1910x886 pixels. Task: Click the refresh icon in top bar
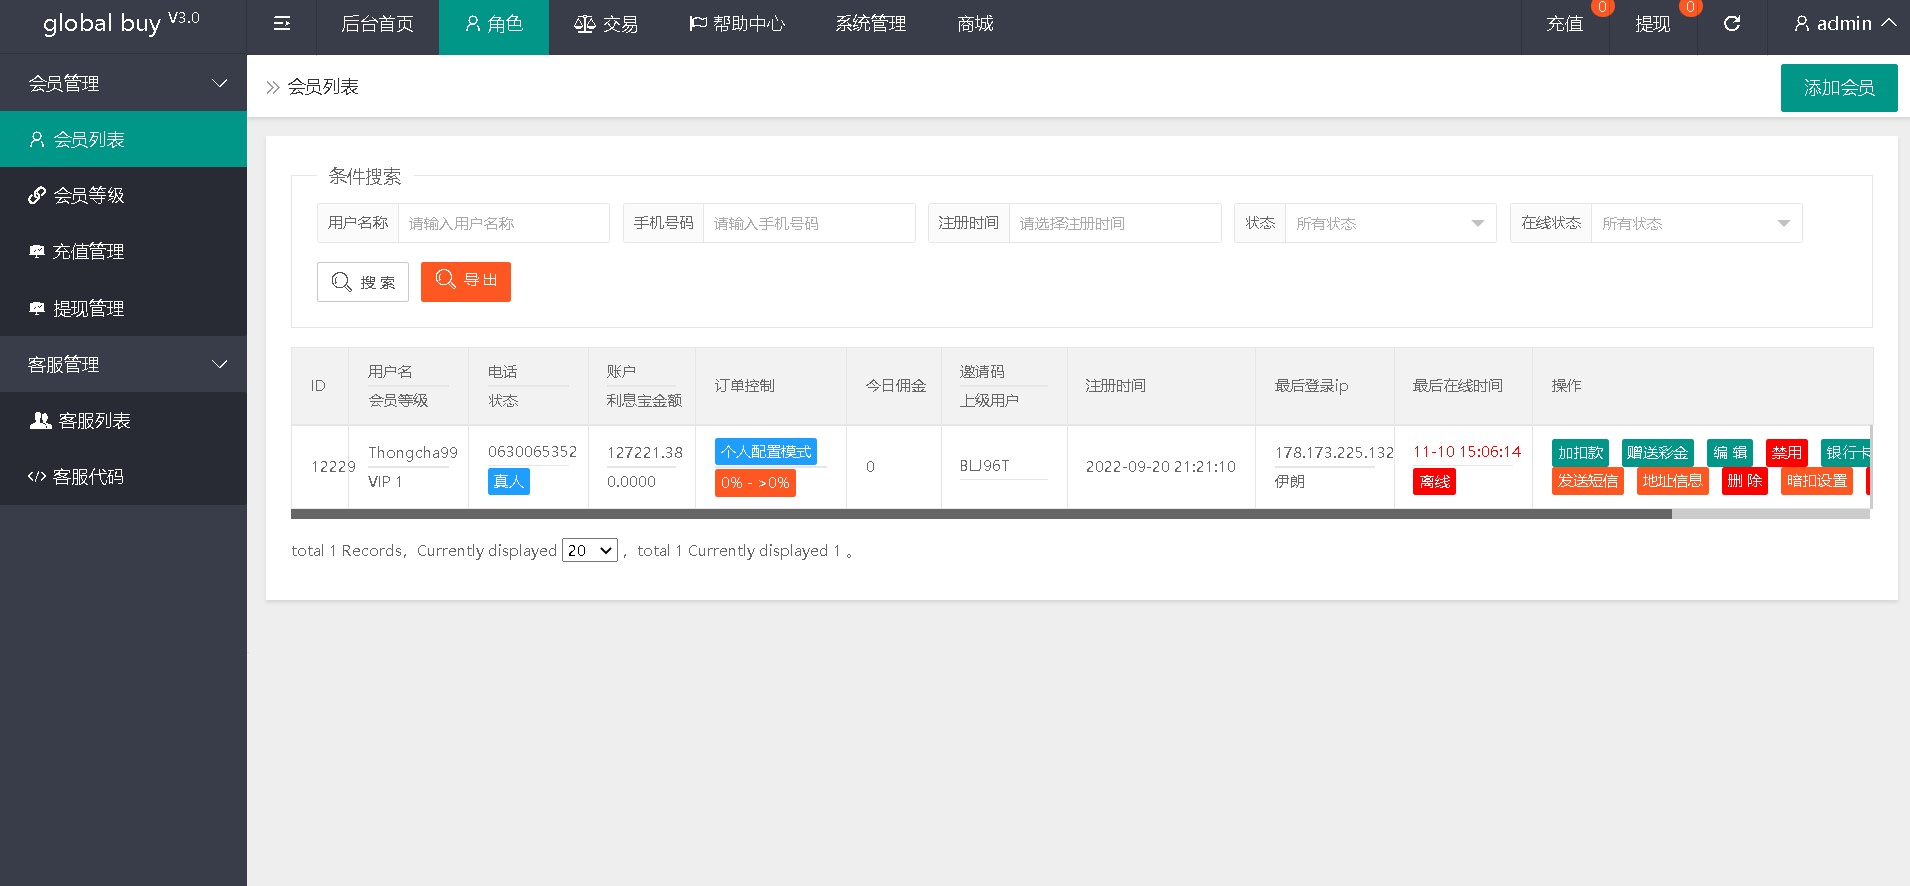(x=1732, y=24)
